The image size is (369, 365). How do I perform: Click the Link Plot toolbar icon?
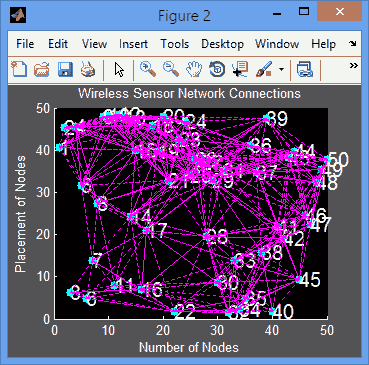[305, 70]
